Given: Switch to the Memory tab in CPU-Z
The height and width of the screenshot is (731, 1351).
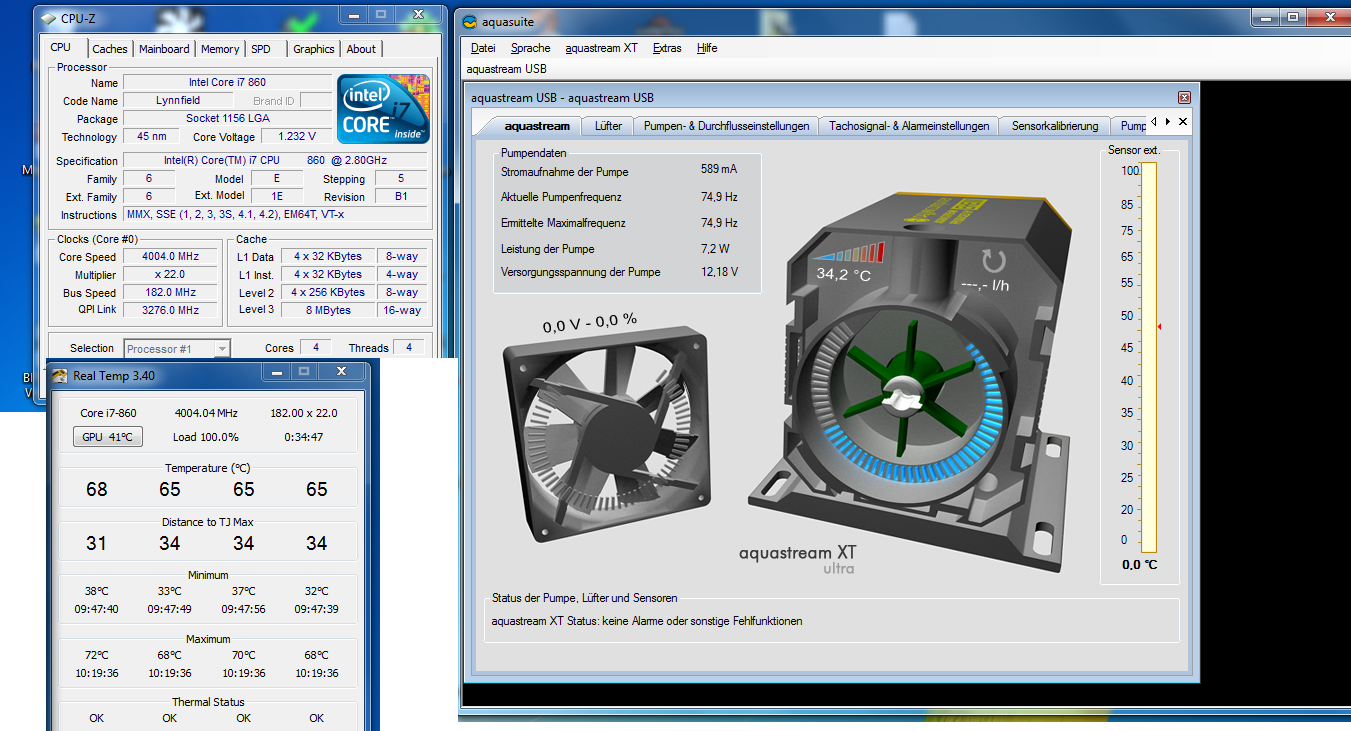Looking at the screenshot, I should click(x=220, y=49).
